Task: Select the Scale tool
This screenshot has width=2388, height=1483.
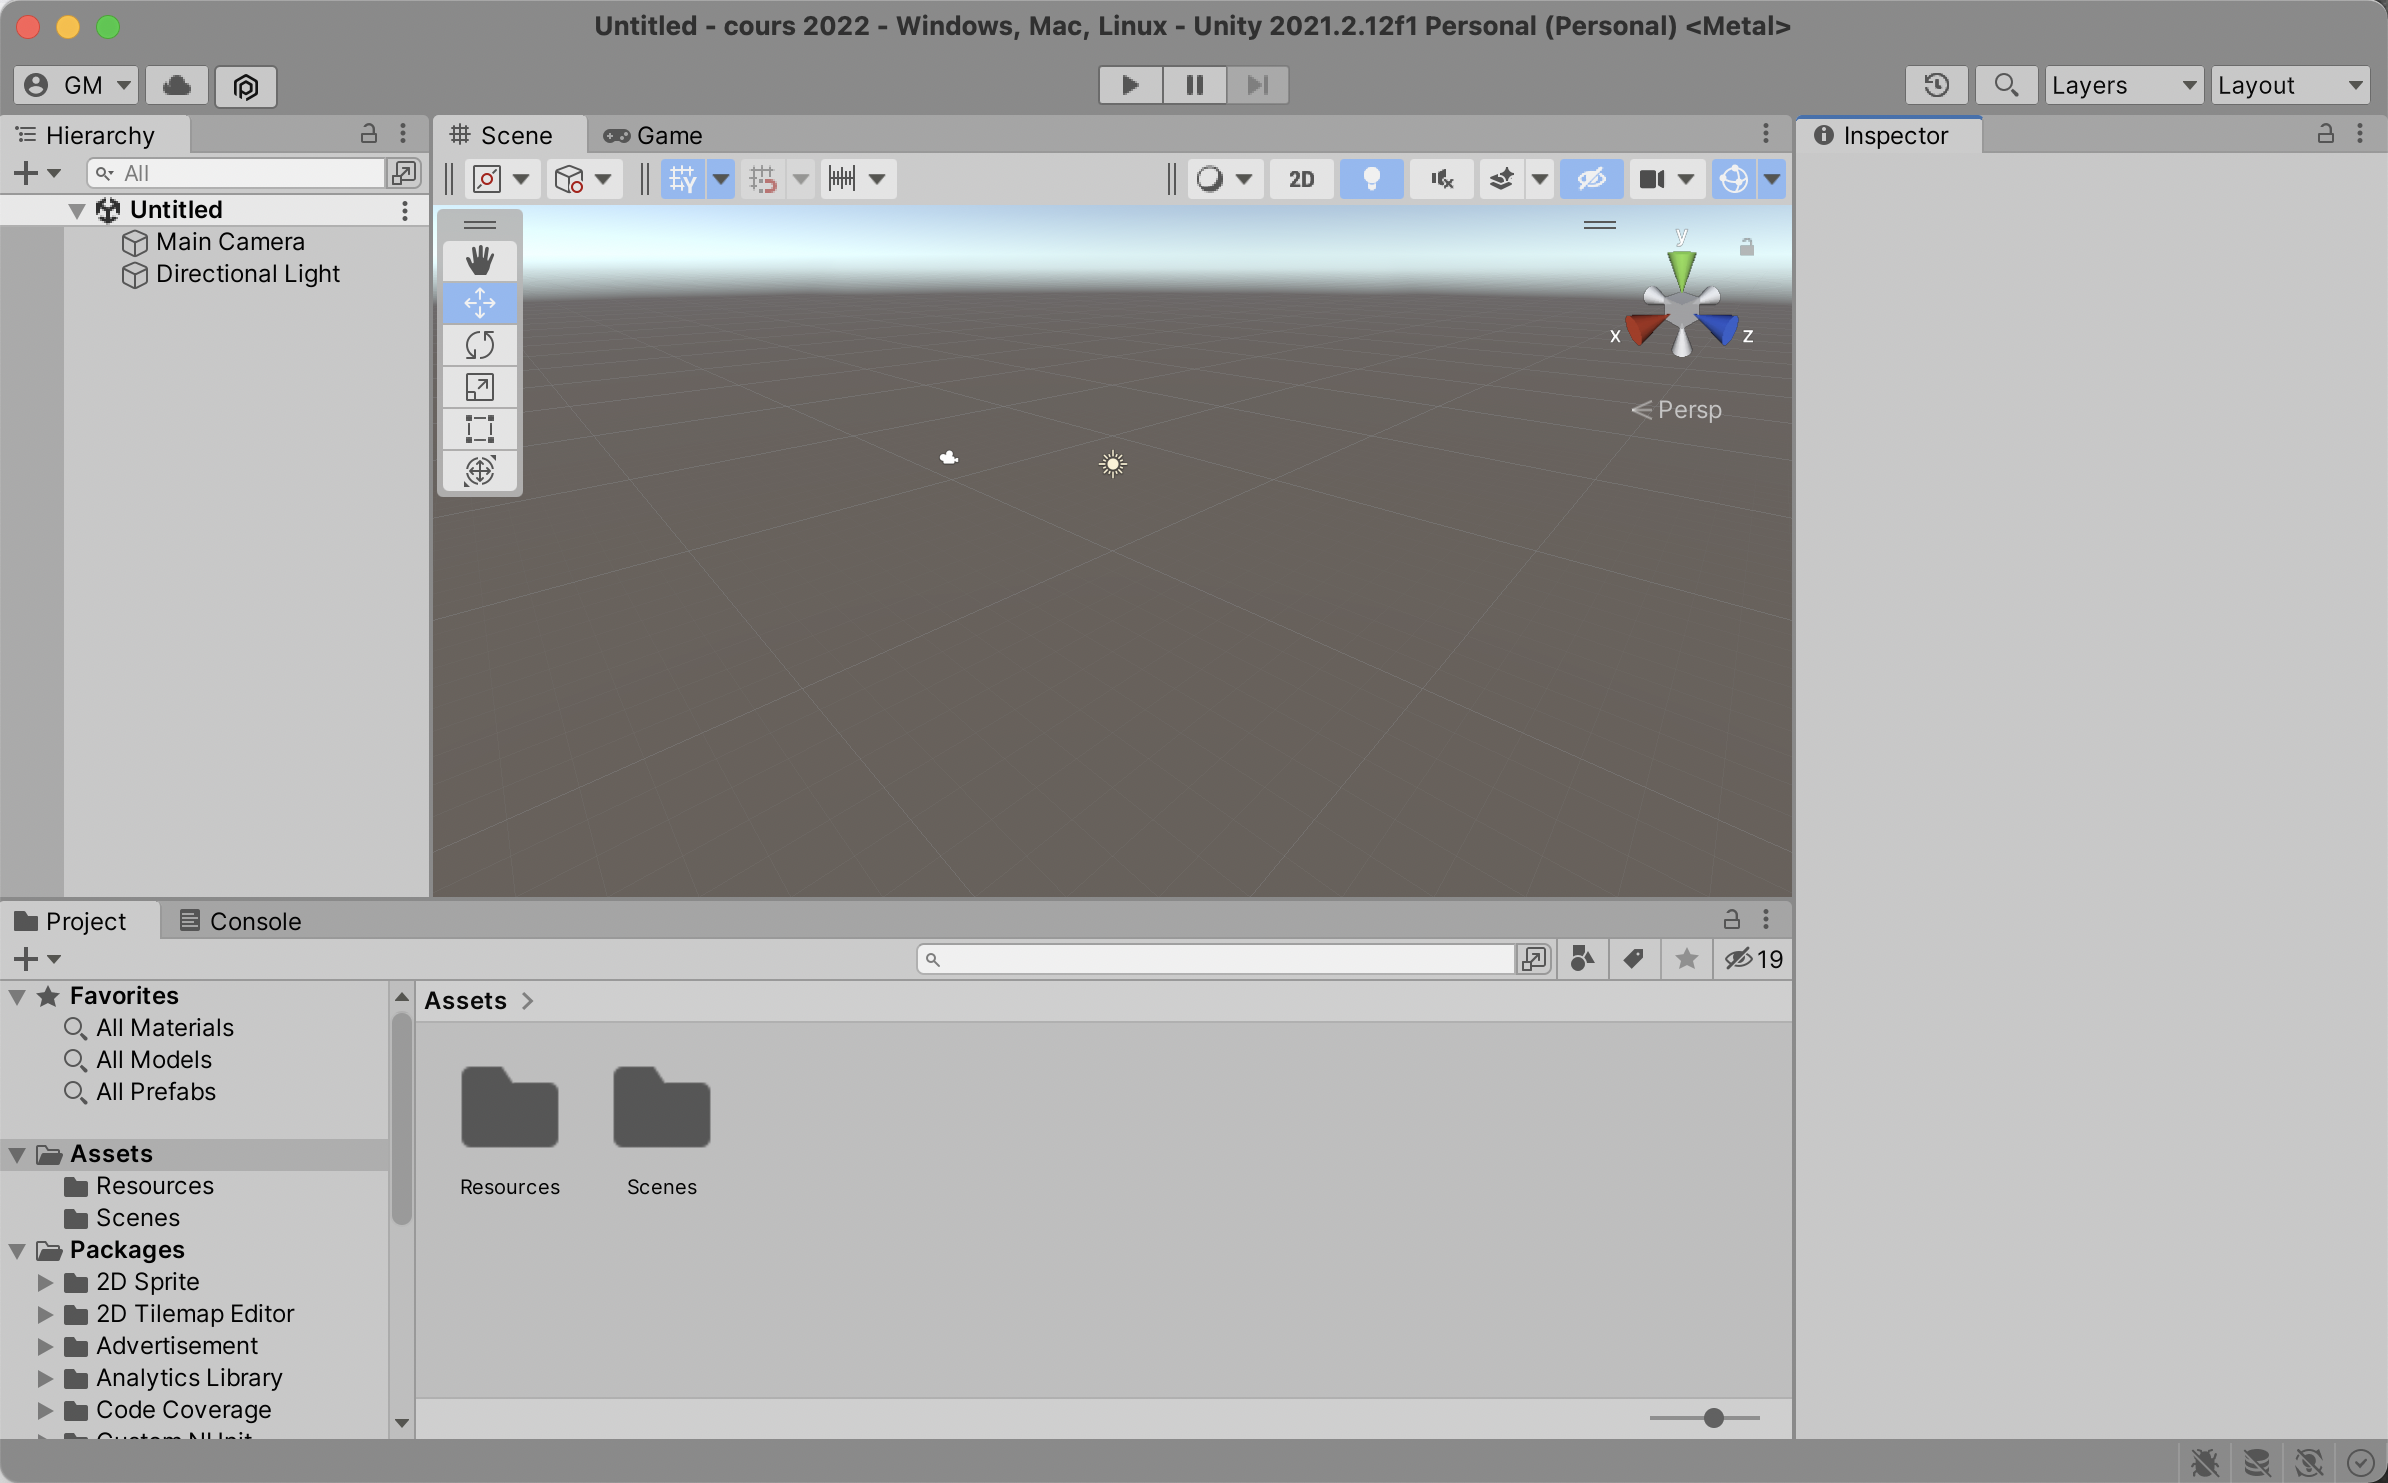Action: 480,387
